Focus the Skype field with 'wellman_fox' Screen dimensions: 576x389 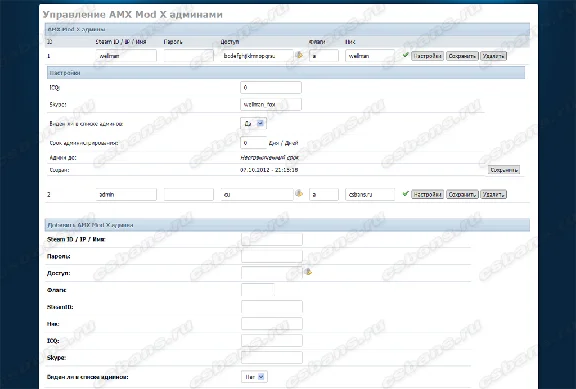click(x=271, y=104)
